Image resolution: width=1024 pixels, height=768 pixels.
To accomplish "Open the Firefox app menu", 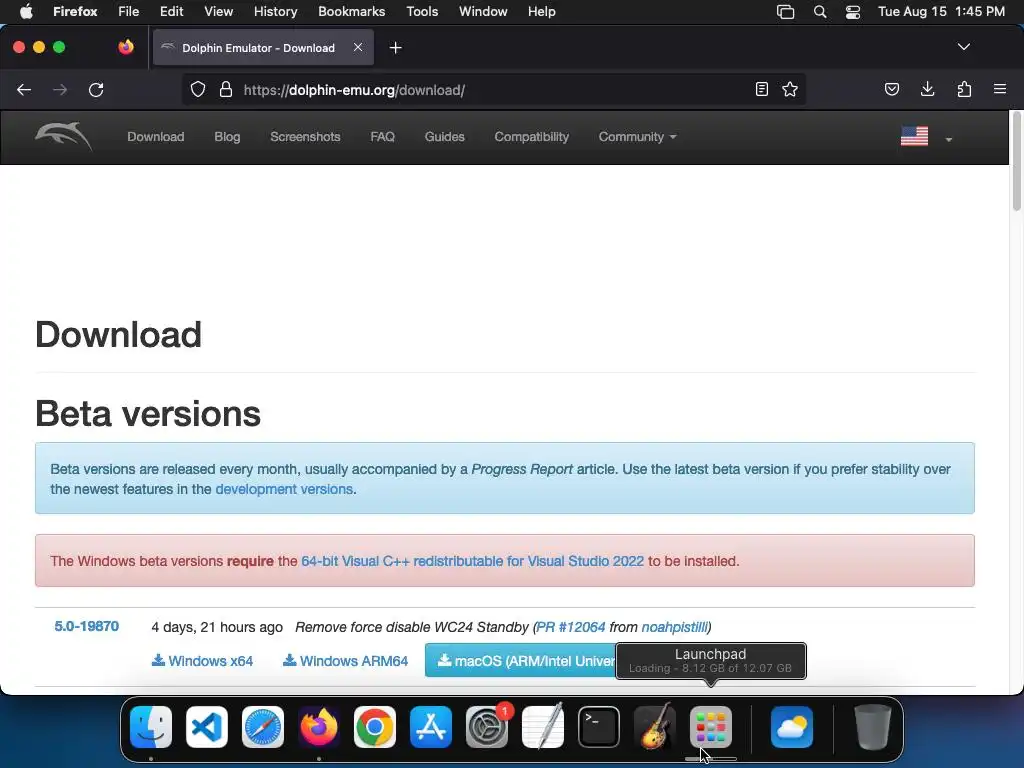I will point(75,12).
